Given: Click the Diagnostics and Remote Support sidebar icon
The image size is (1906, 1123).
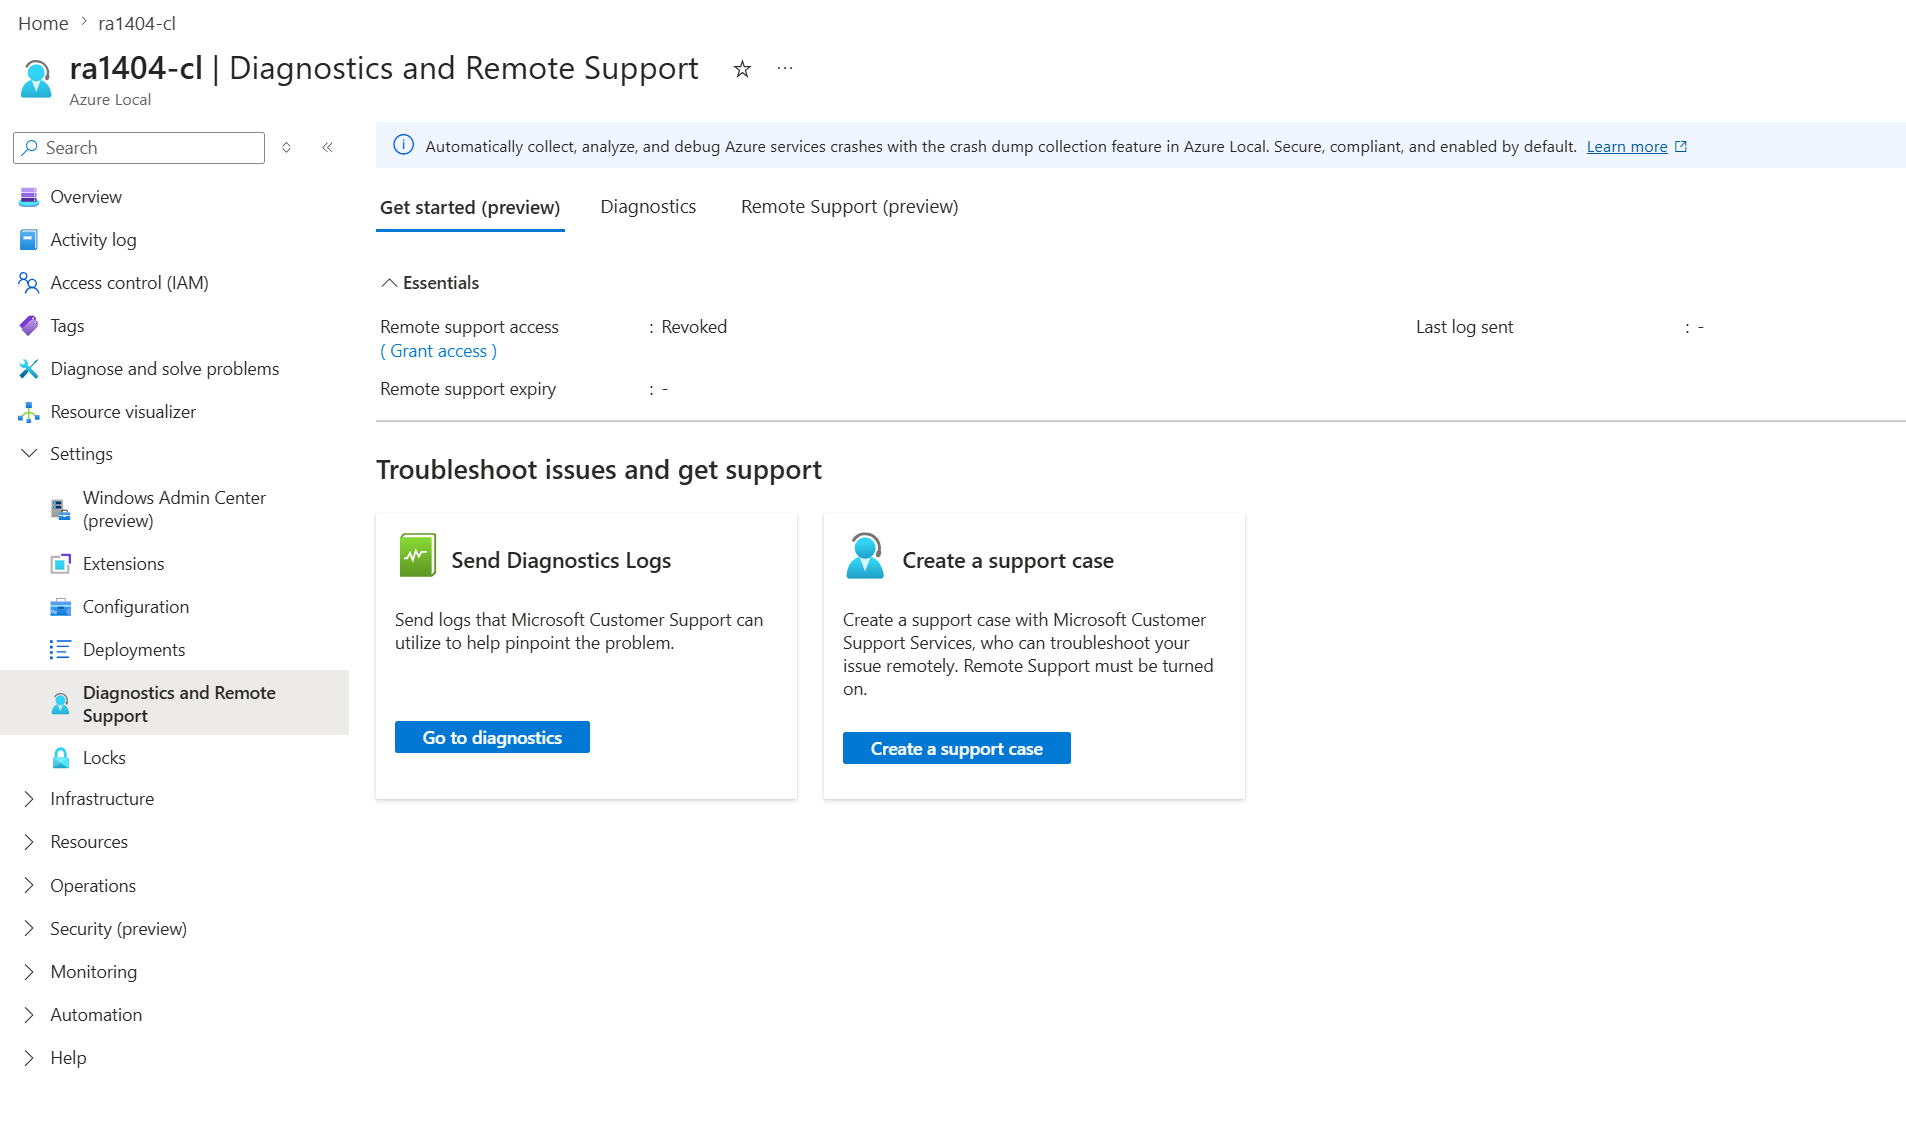Looking at the screenshot, I should [x=61, y=704].
